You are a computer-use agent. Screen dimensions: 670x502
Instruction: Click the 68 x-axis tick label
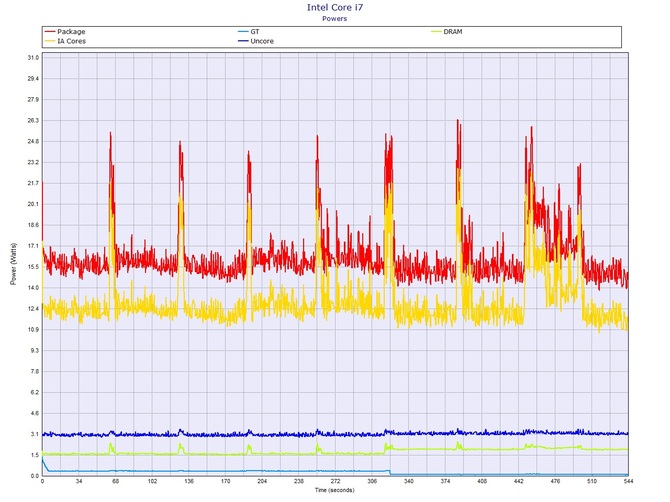(115, 481)
